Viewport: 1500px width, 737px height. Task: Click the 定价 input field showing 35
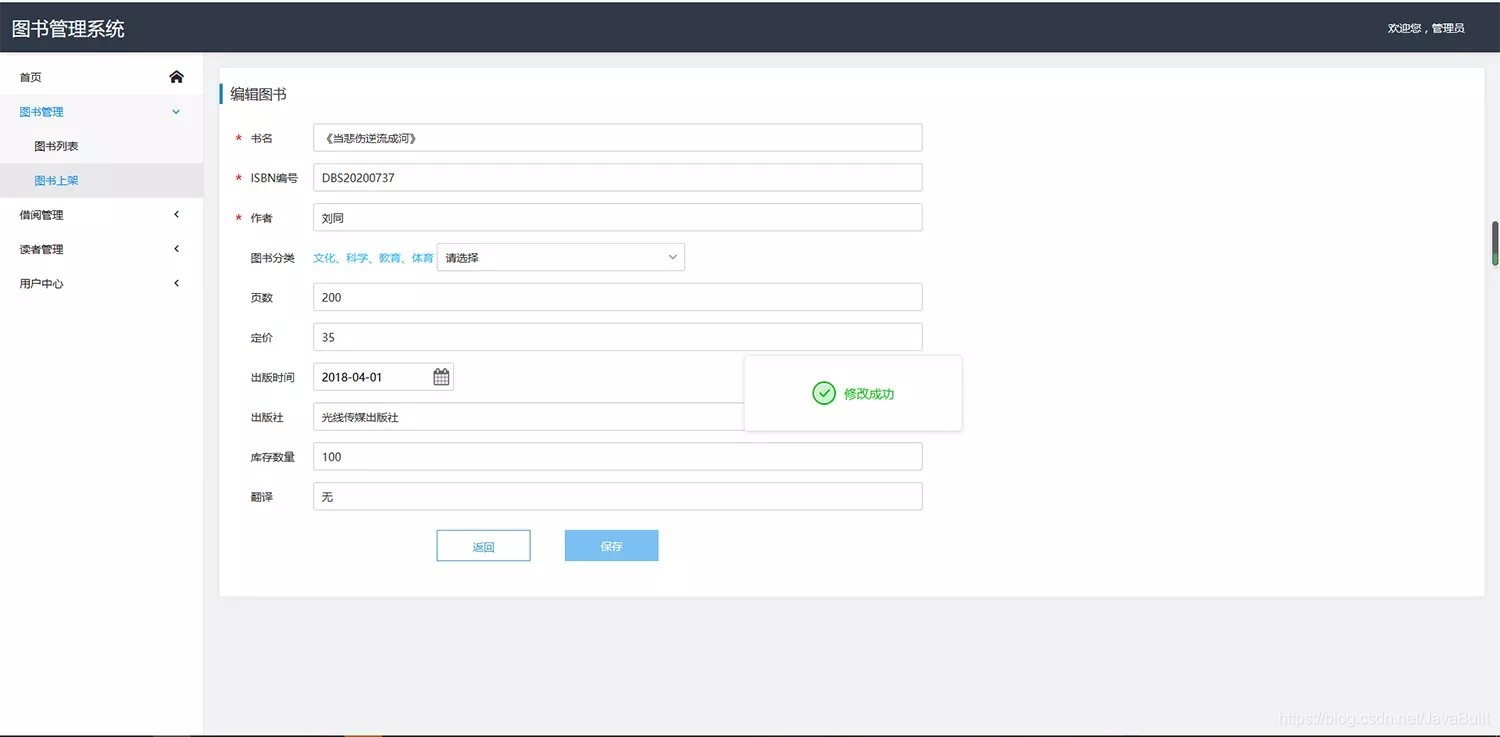pos(617,337)
